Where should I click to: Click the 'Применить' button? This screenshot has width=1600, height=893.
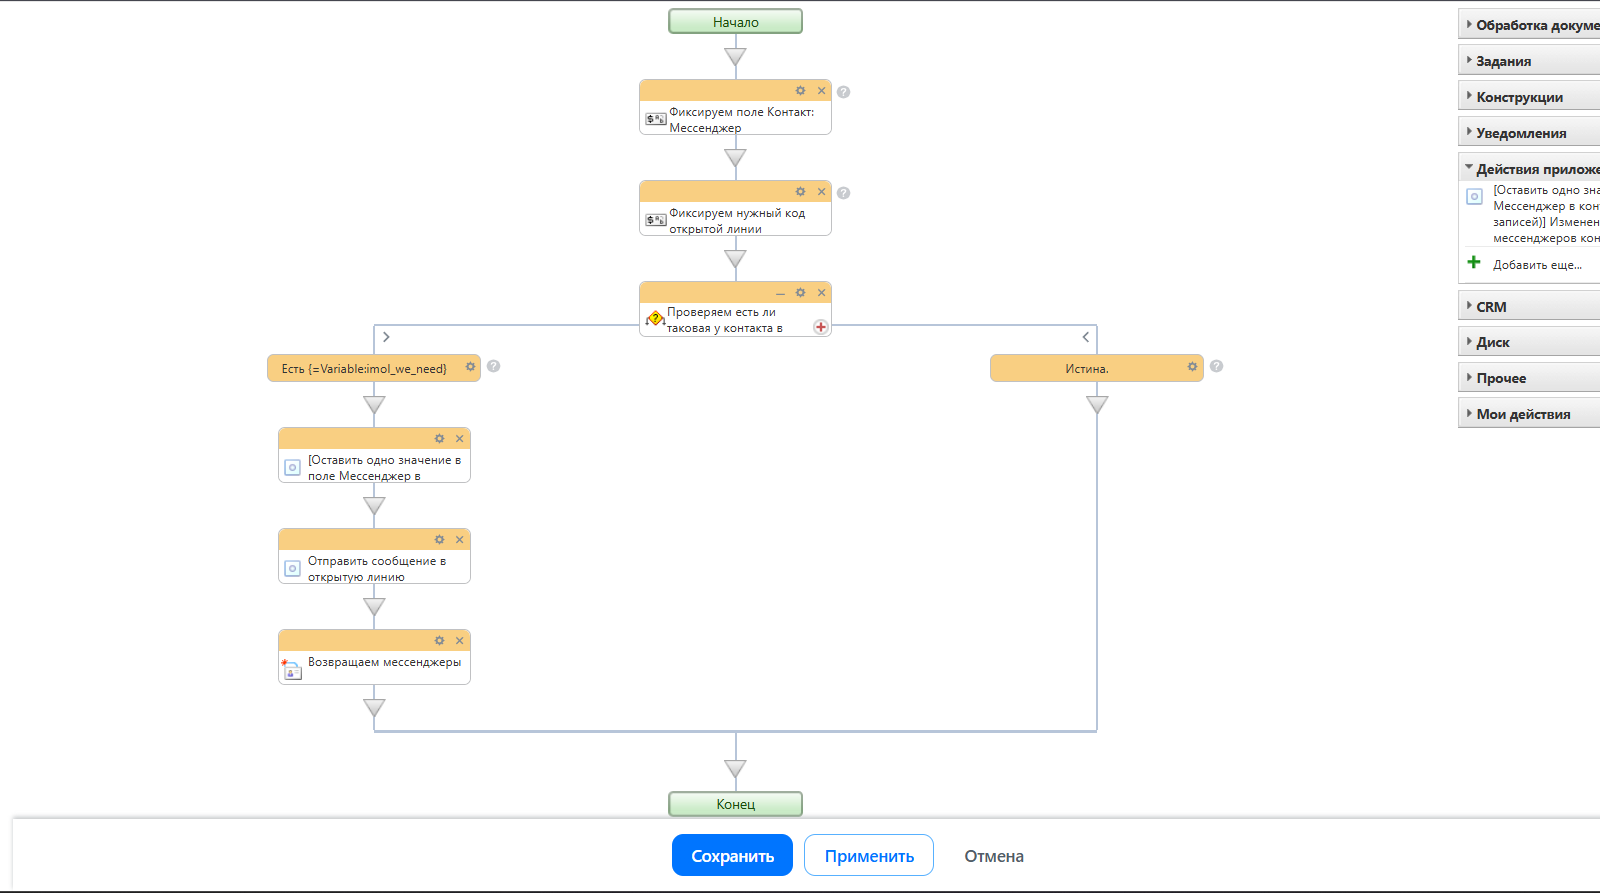click(869, 856)
